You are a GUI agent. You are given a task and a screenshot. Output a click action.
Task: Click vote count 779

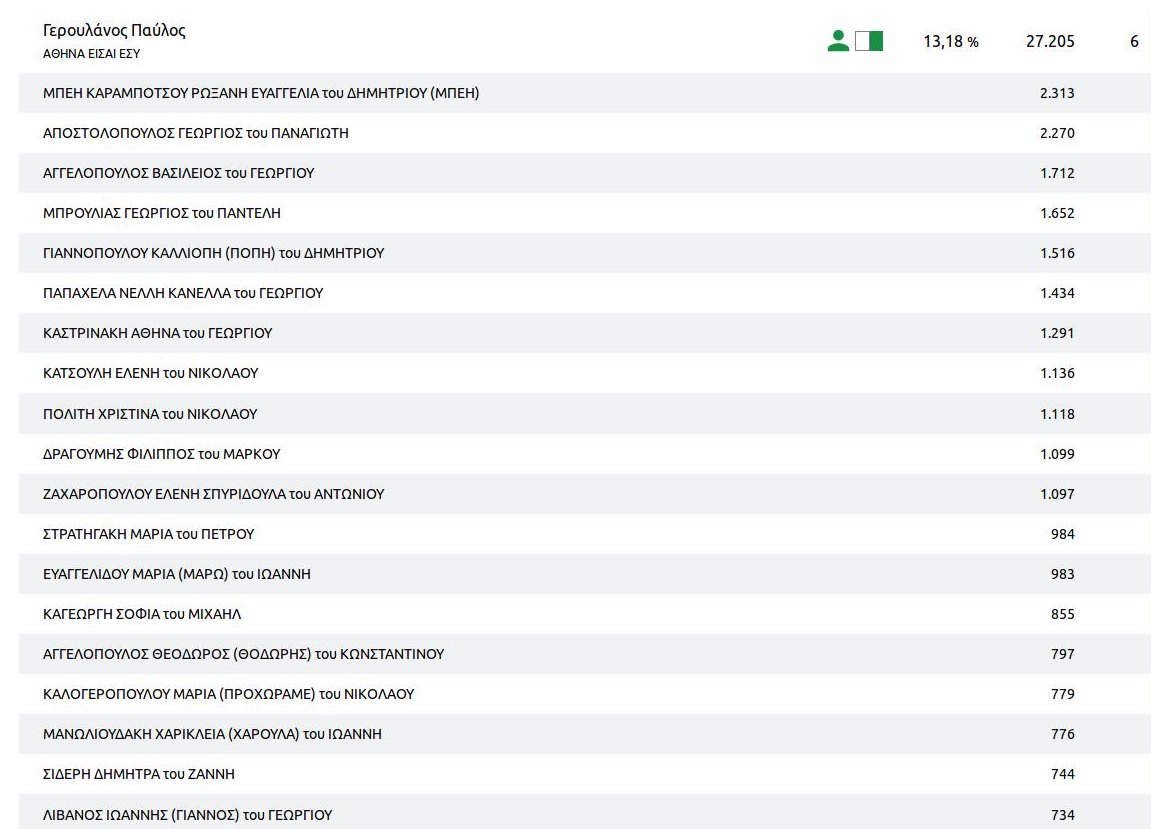pyautogui.click(x=1062, y=694)
